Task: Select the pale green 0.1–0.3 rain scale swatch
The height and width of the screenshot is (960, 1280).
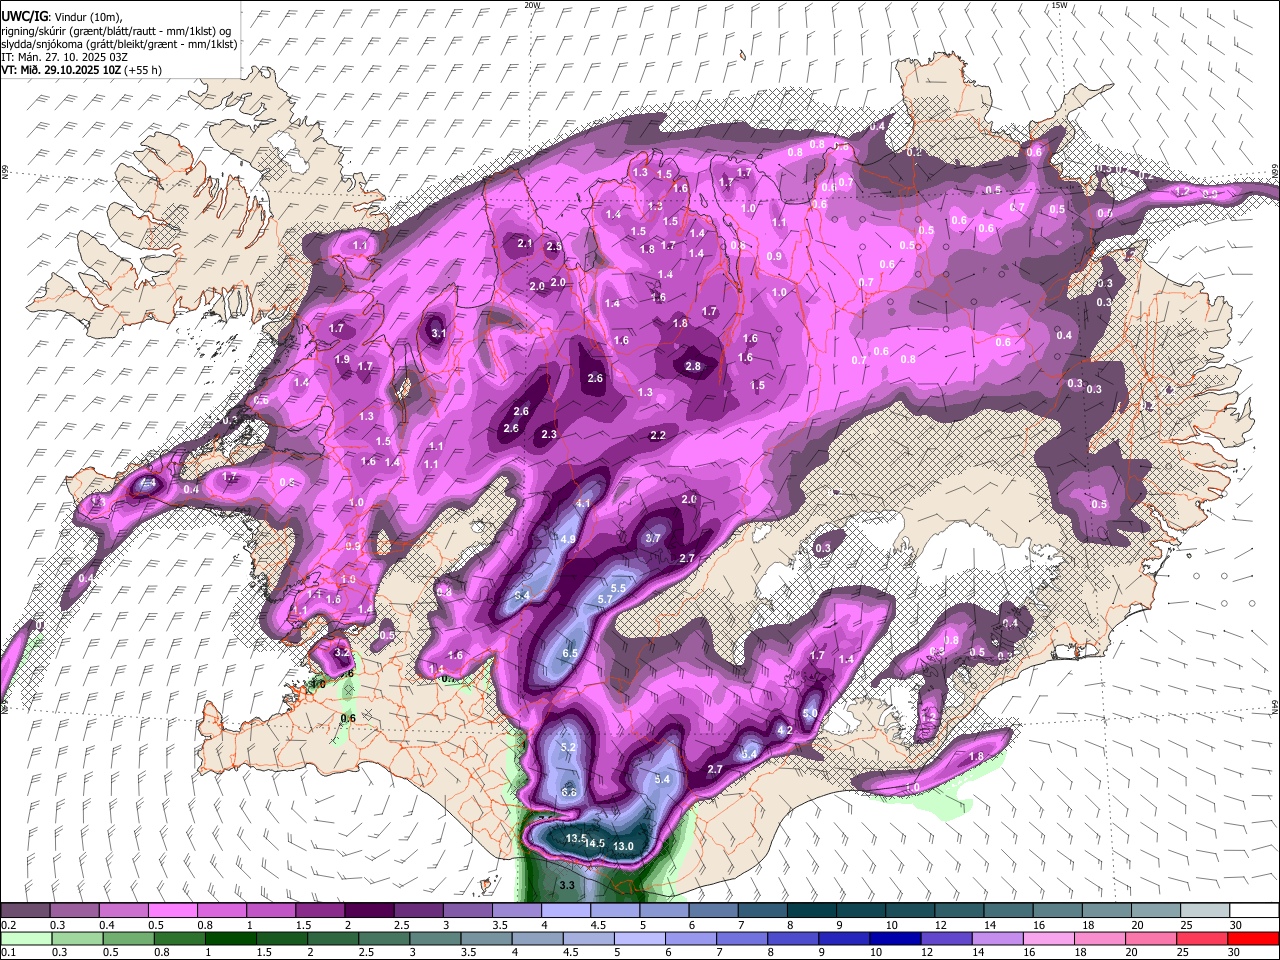Action: (26, 938)
